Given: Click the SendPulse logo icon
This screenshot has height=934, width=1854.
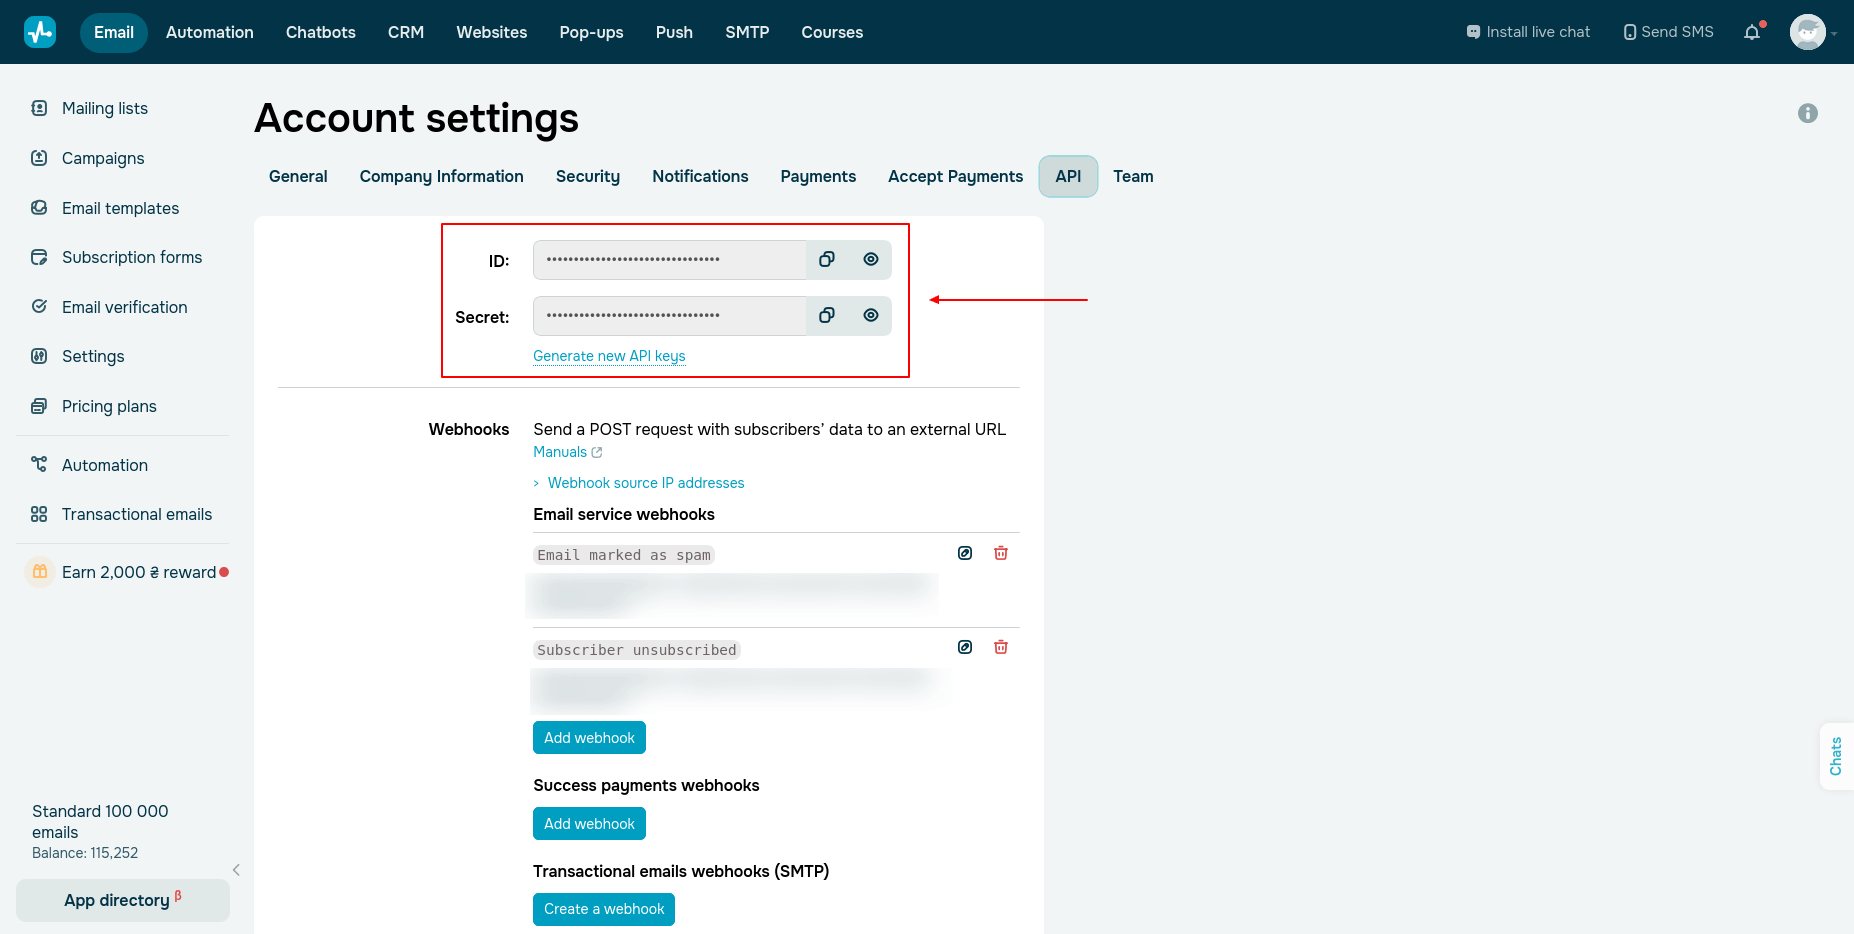Looking at the screenshot, I should point(40,32).
